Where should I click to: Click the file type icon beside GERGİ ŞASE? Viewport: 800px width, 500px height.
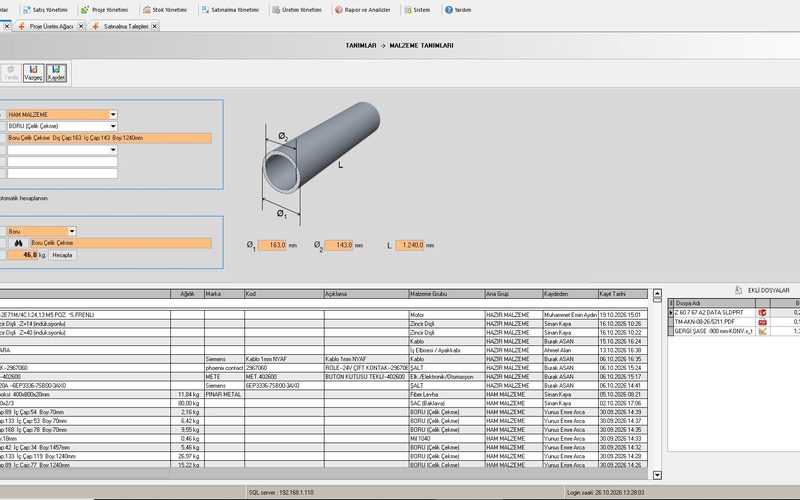click(x=762, y=331)
